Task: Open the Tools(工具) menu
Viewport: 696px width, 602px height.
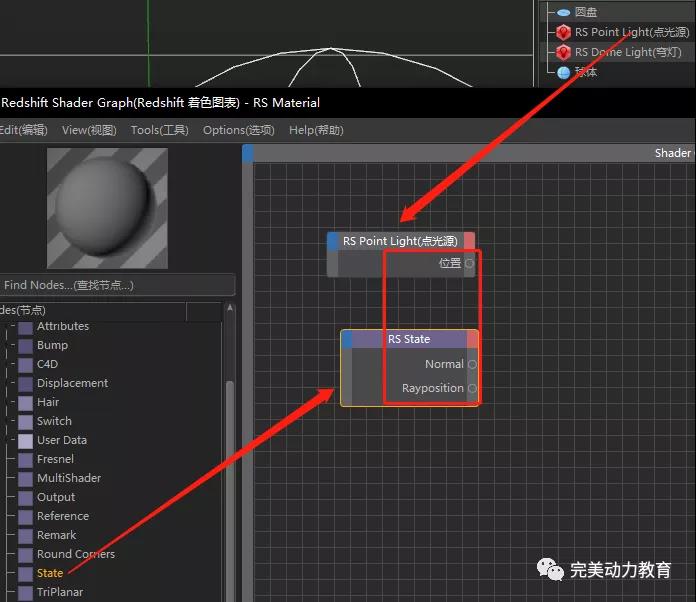Action: pyautogui.click(x=159, y=130)
